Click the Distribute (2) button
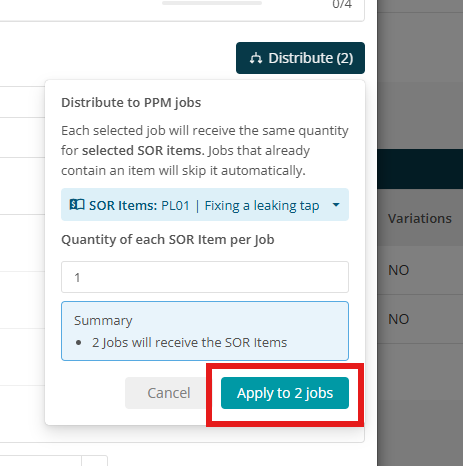 coord(300,58)
